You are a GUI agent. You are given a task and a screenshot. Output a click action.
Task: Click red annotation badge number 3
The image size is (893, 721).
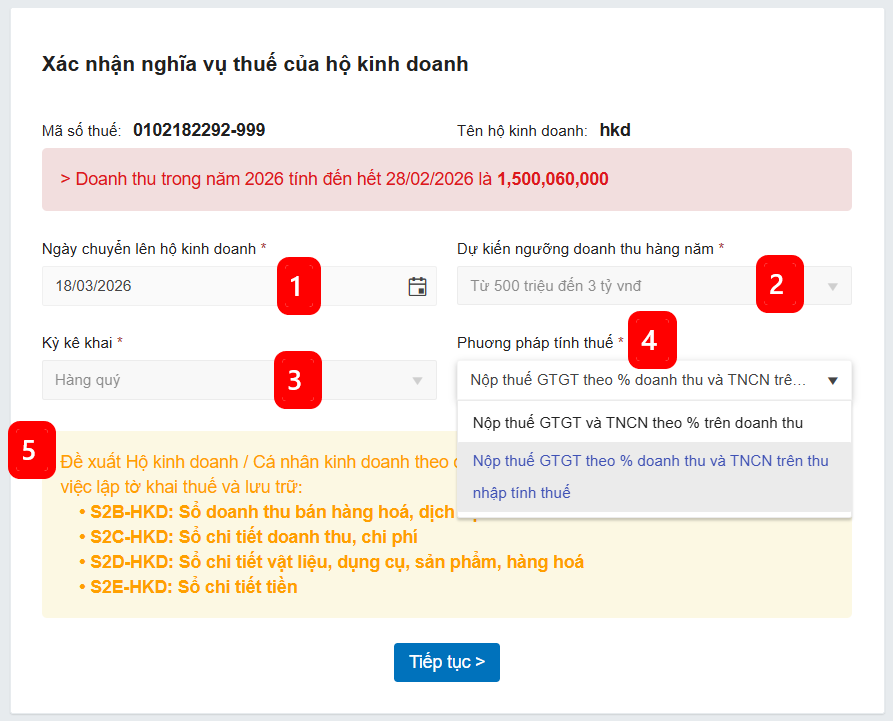click(296, 380)
